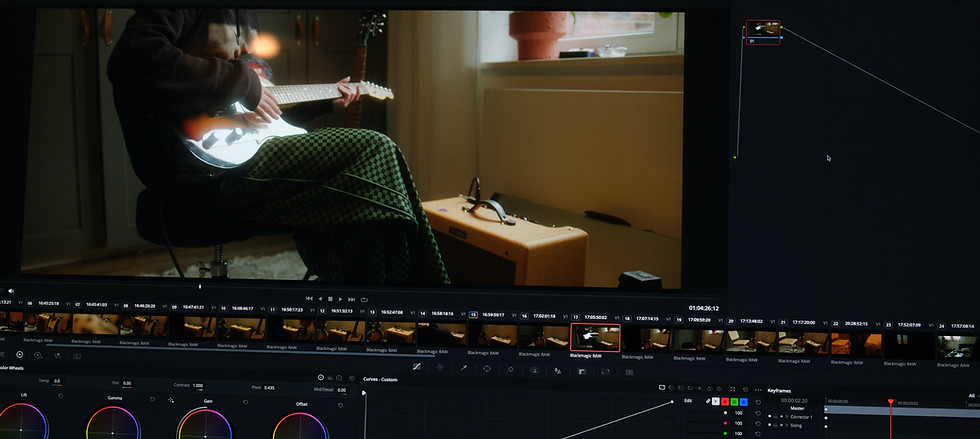Stop viewer playback
The image size is (980, 439).
click(330, 299)
